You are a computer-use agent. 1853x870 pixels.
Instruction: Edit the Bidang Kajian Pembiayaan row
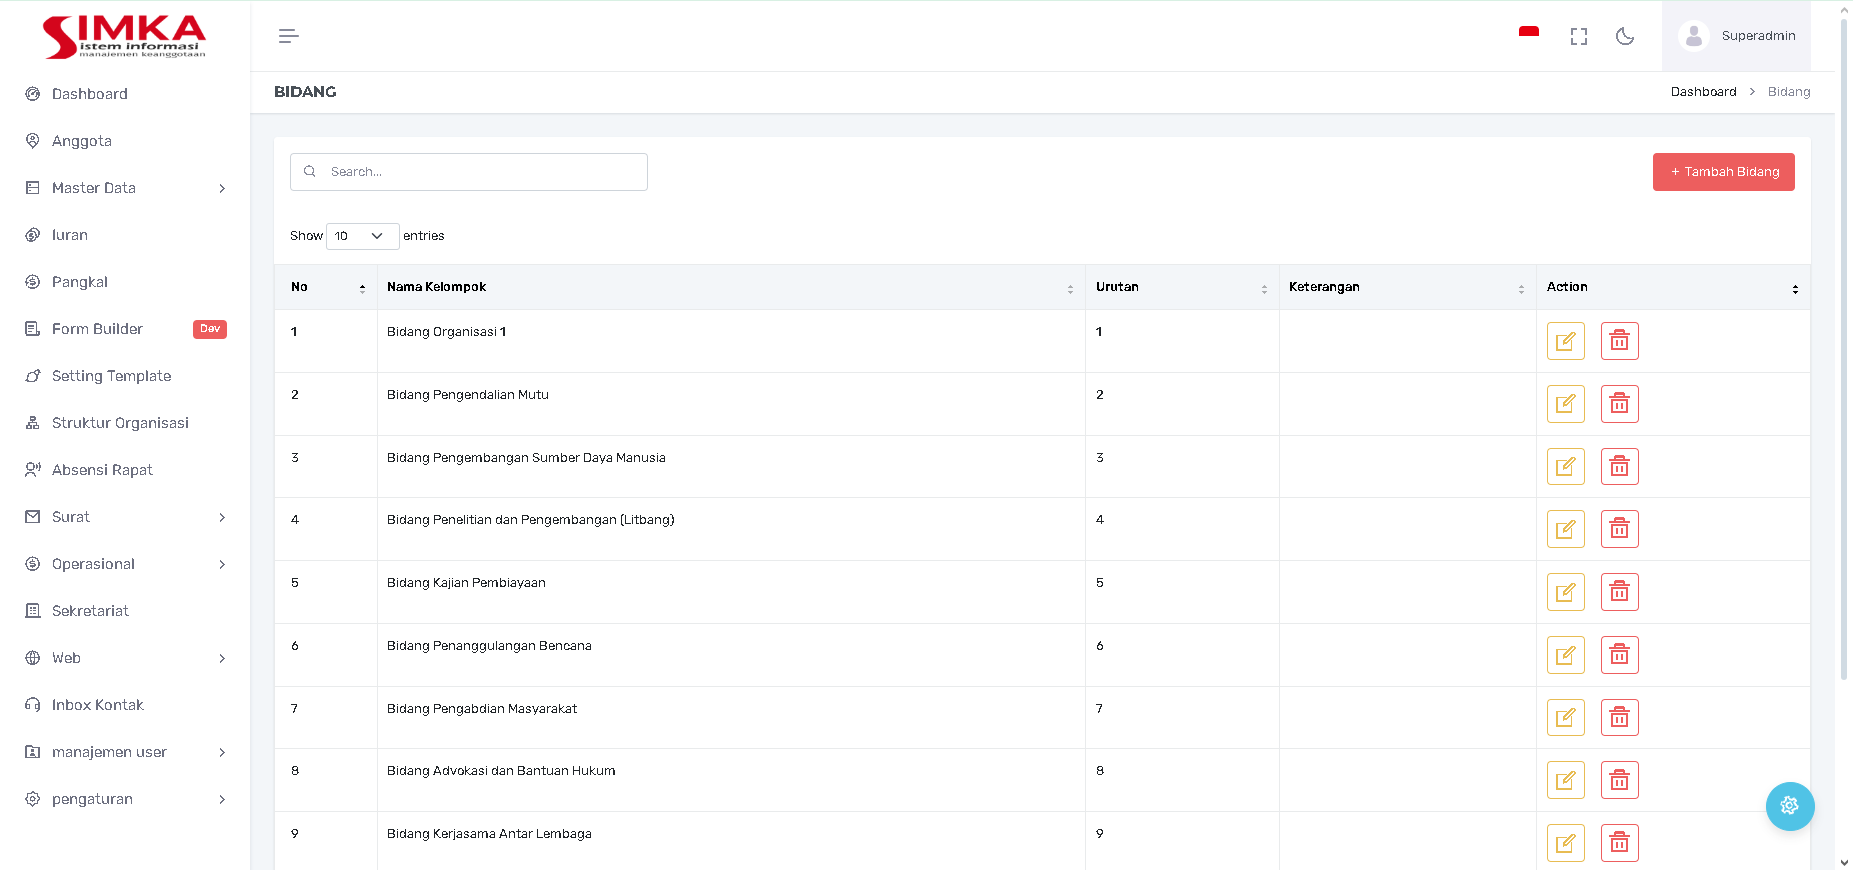click(1565, 592)
